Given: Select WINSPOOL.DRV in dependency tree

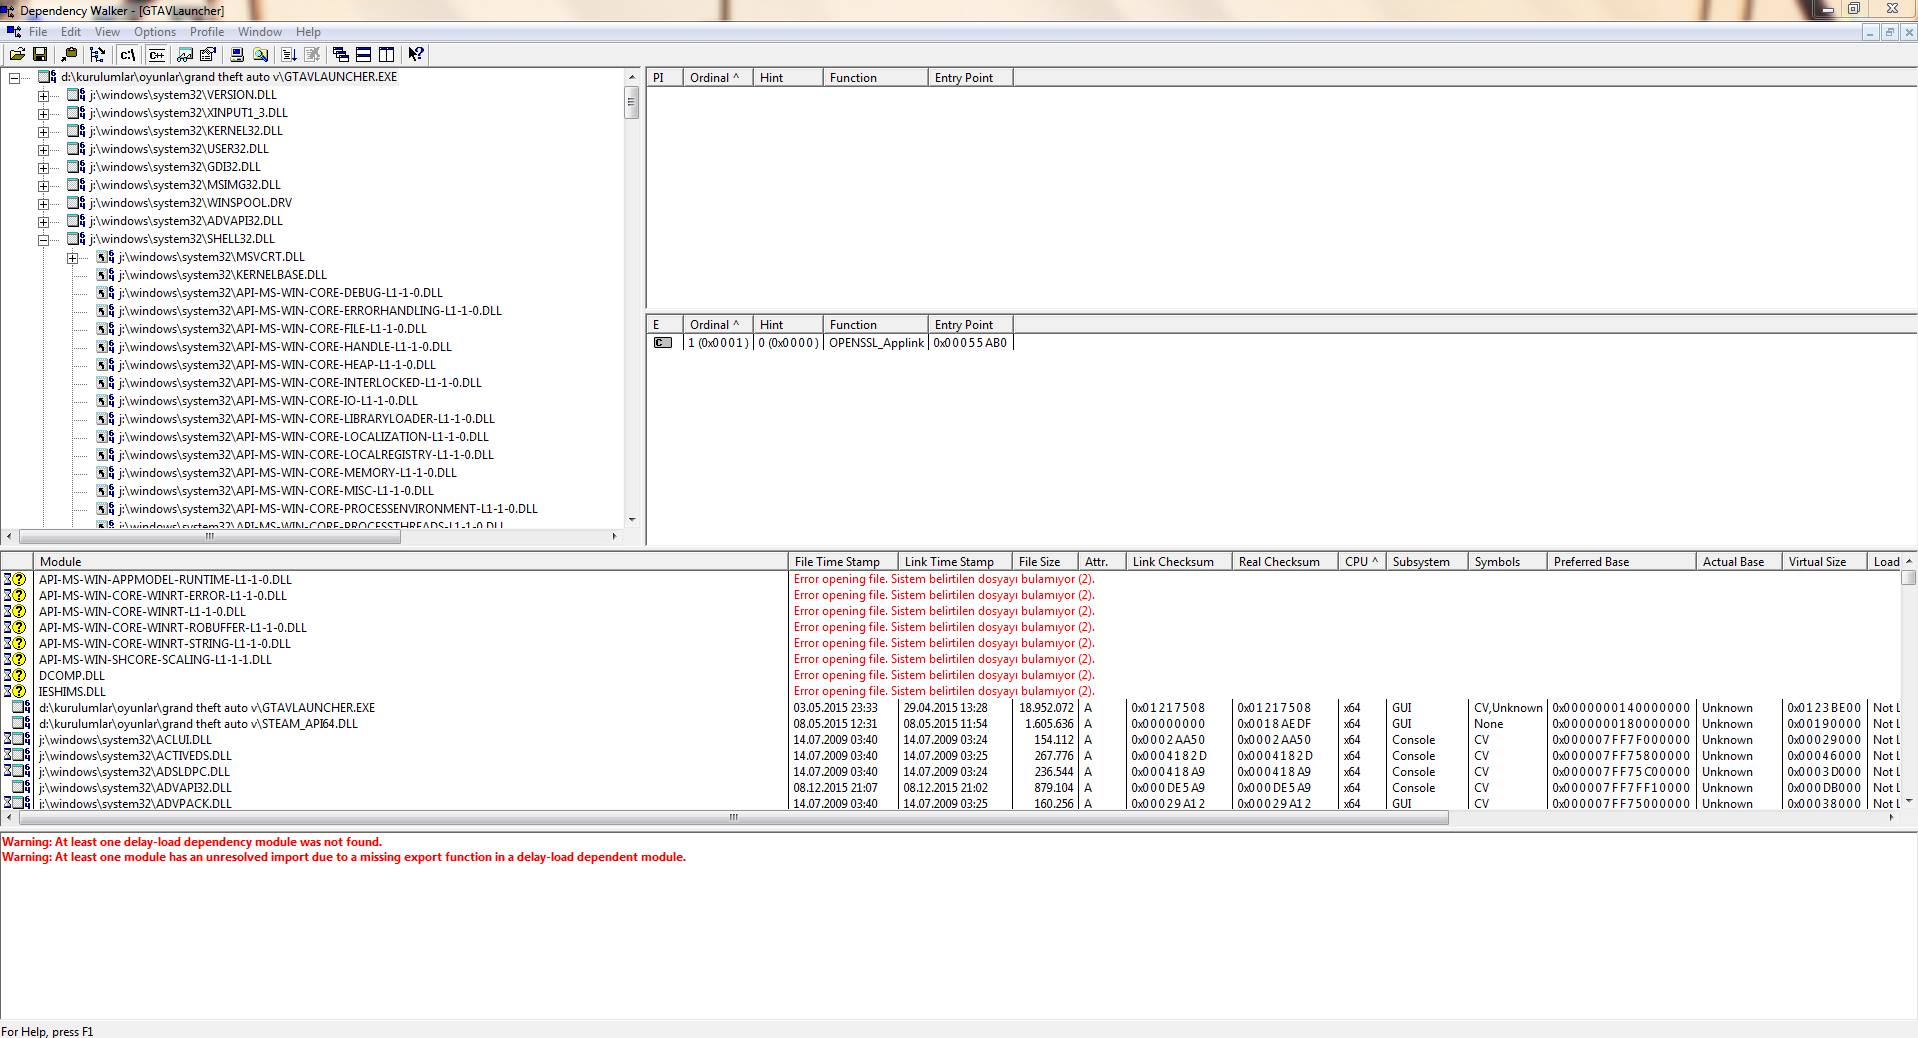Looking at the screenshot, I should 190,203.
